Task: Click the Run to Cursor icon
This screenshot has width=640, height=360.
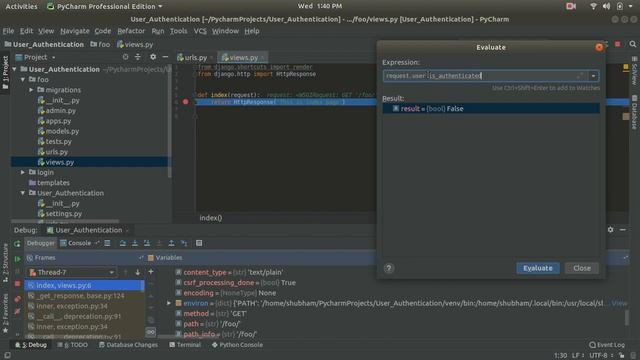Action: click(184, 243)
